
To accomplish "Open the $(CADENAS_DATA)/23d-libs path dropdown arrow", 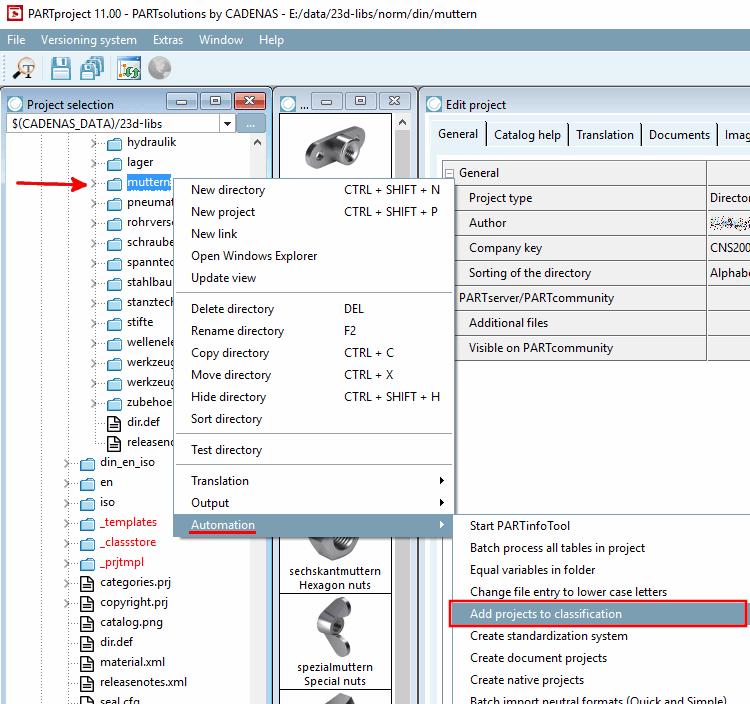I will (x=228, y=123).
